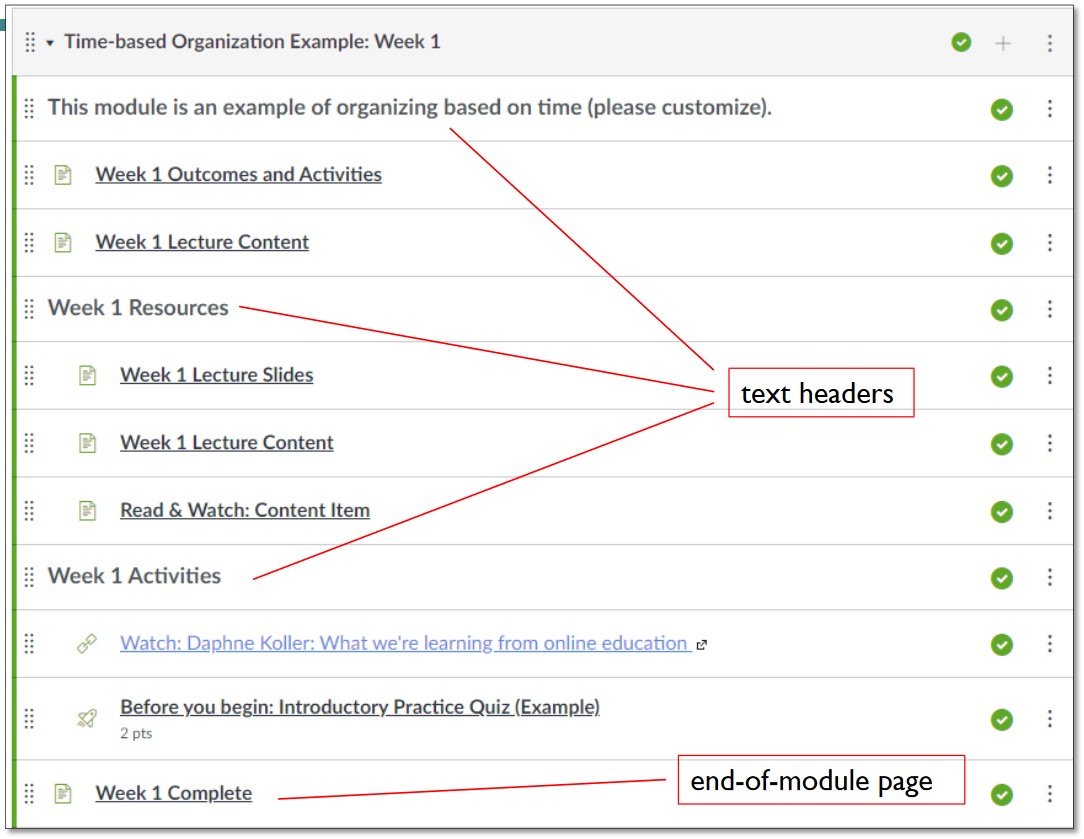The width and height of the screenshot is (1084, 839).
Task: Collapse the Time-based Organization Example: Week 1 module
Action: 50,43
